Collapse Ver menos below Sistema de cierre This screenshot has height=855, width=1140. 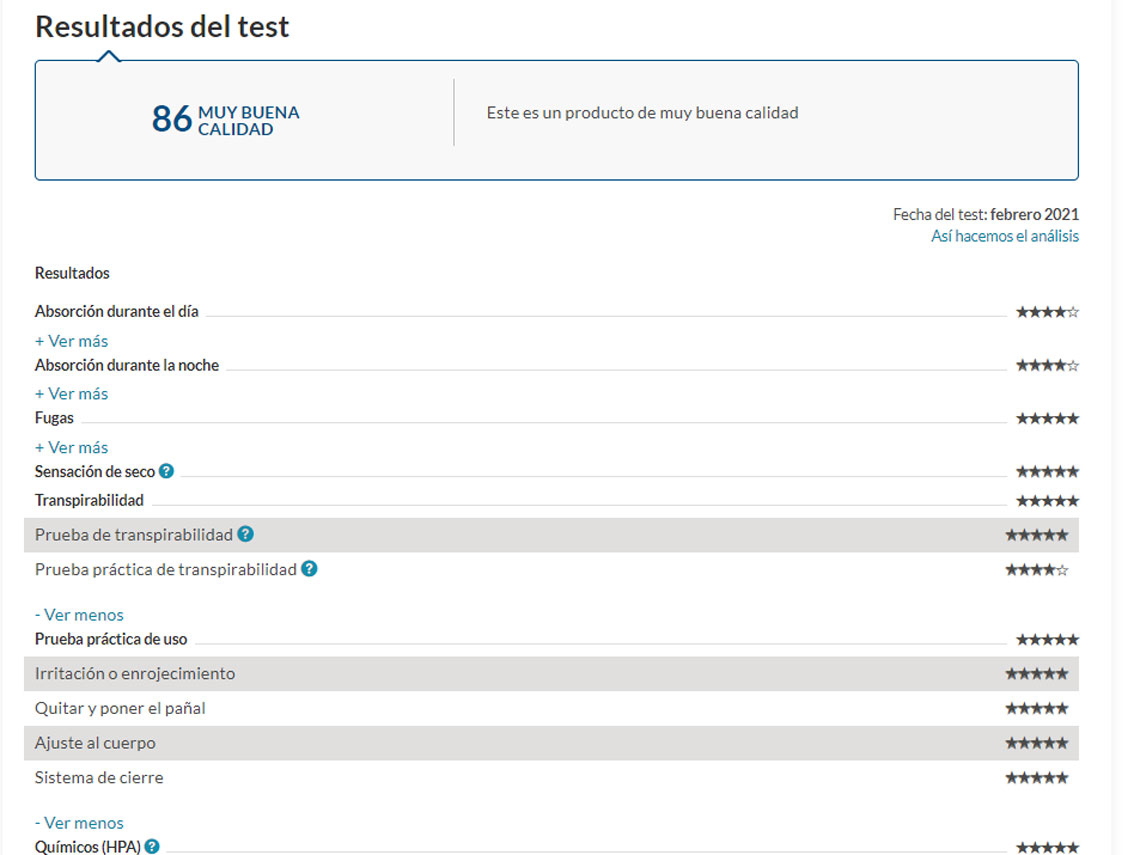[79, 823]
